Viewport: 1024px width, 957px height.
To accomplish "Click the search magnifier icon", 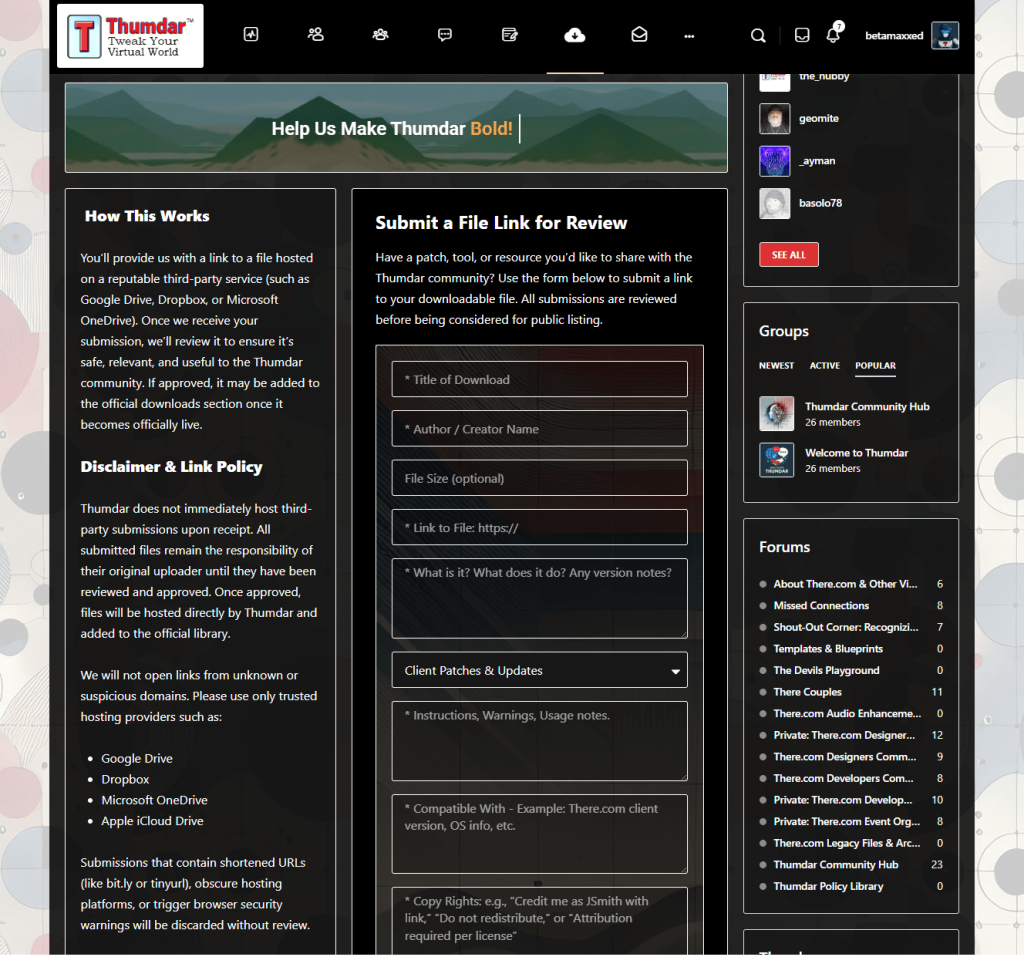I will 758,35.
